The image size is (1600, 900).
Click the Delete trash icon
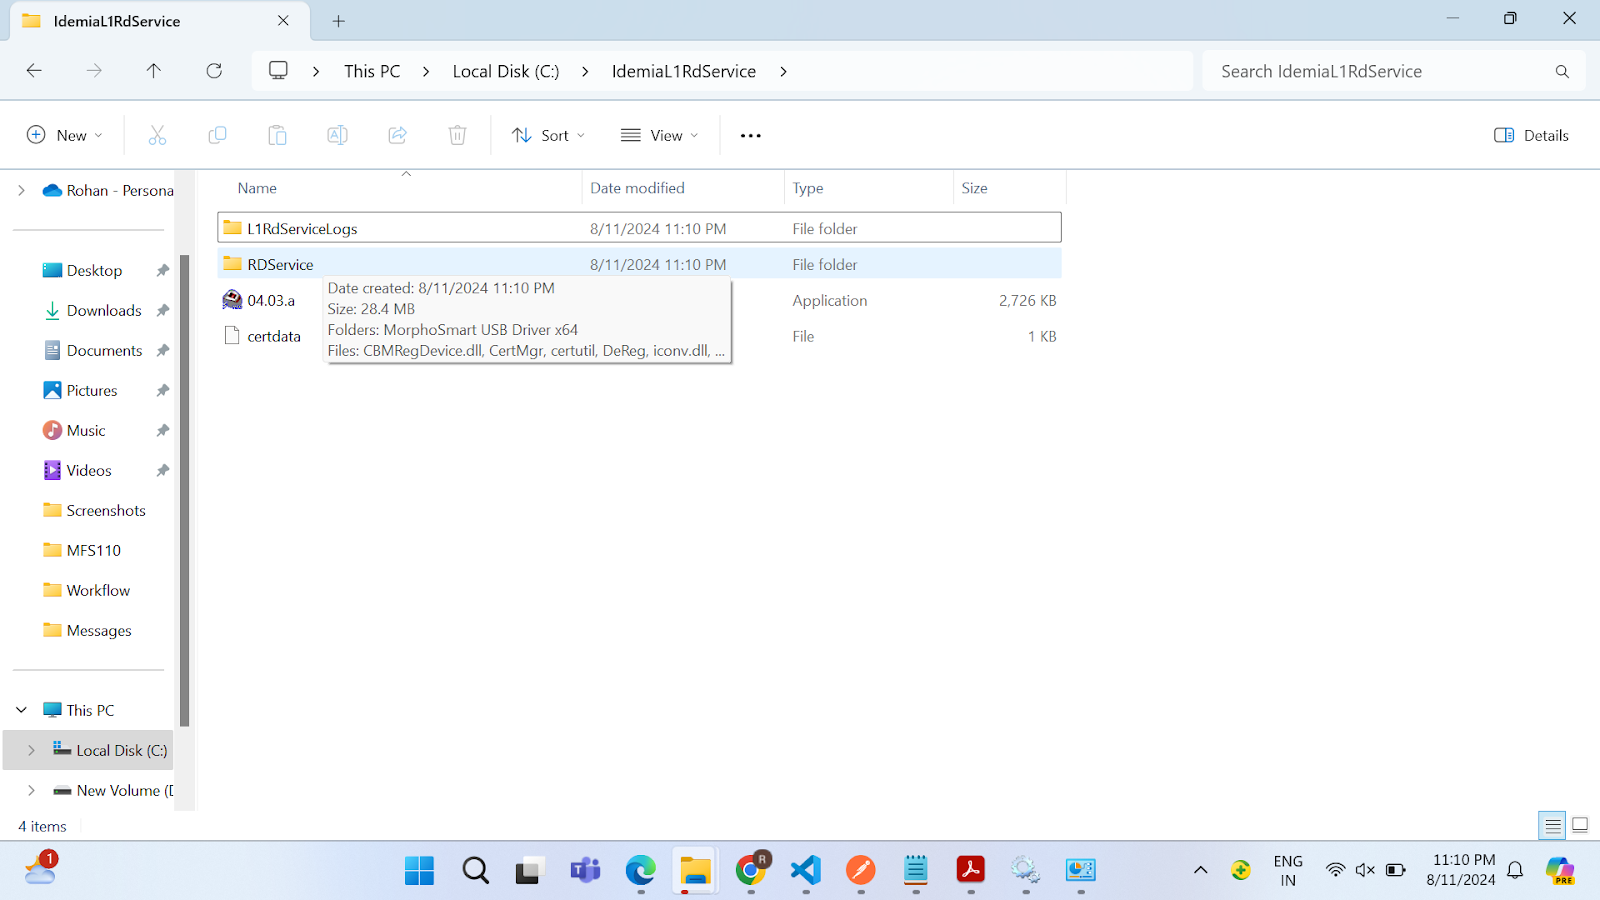(x=457, y=135)
